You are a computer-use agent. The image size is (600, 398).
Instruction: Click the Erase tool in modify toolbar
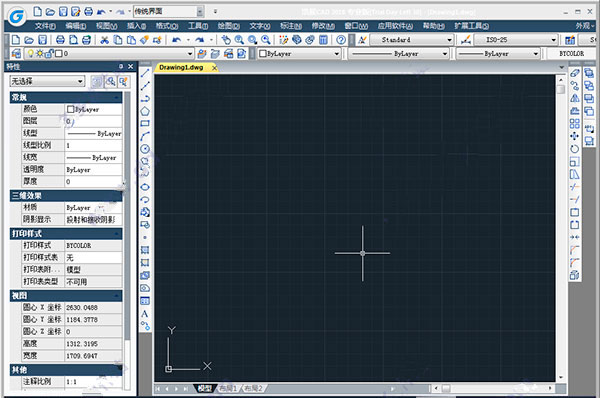click(x=575, y=73)
